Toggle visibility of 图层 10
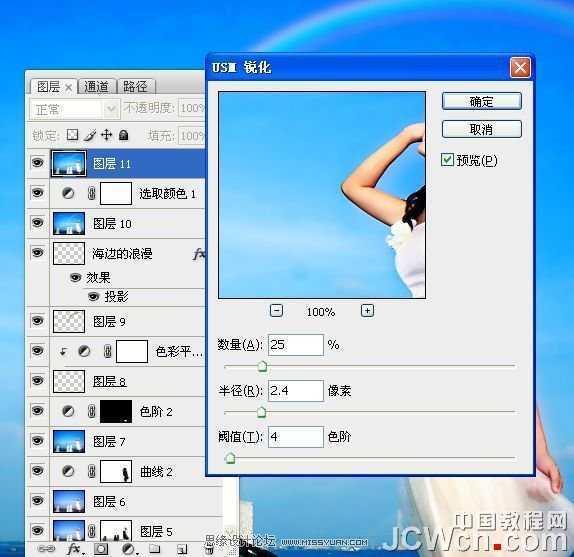The image size is (574, 557). 37,223
